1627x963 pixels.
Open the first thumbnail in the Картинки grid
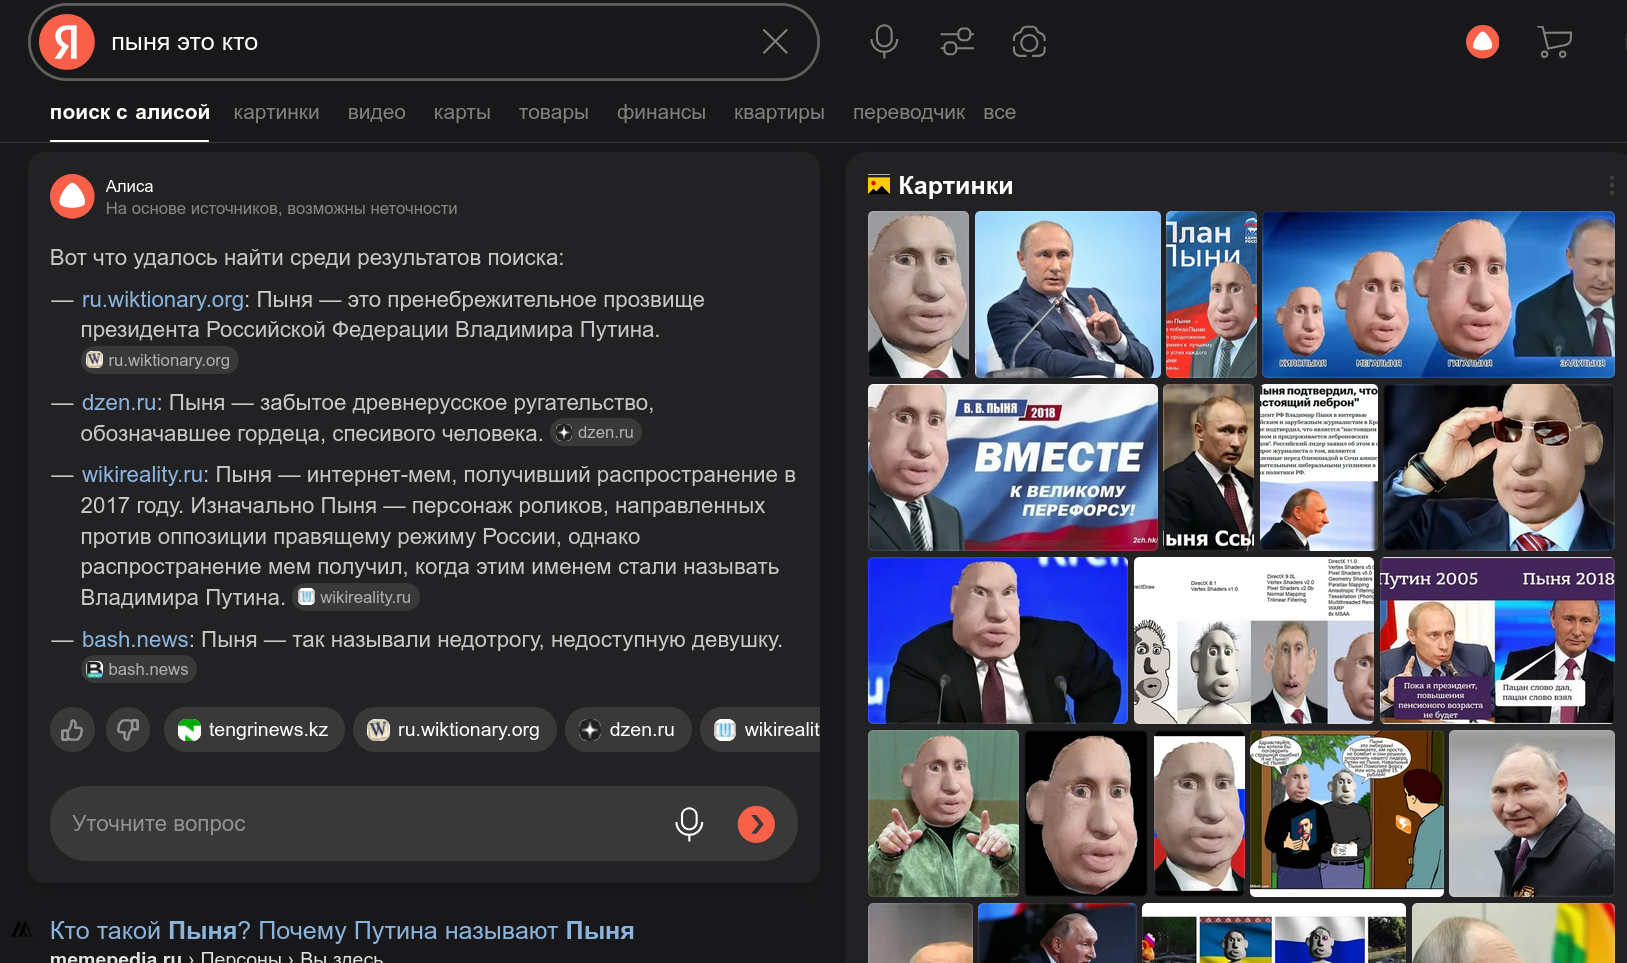point(918,294)
